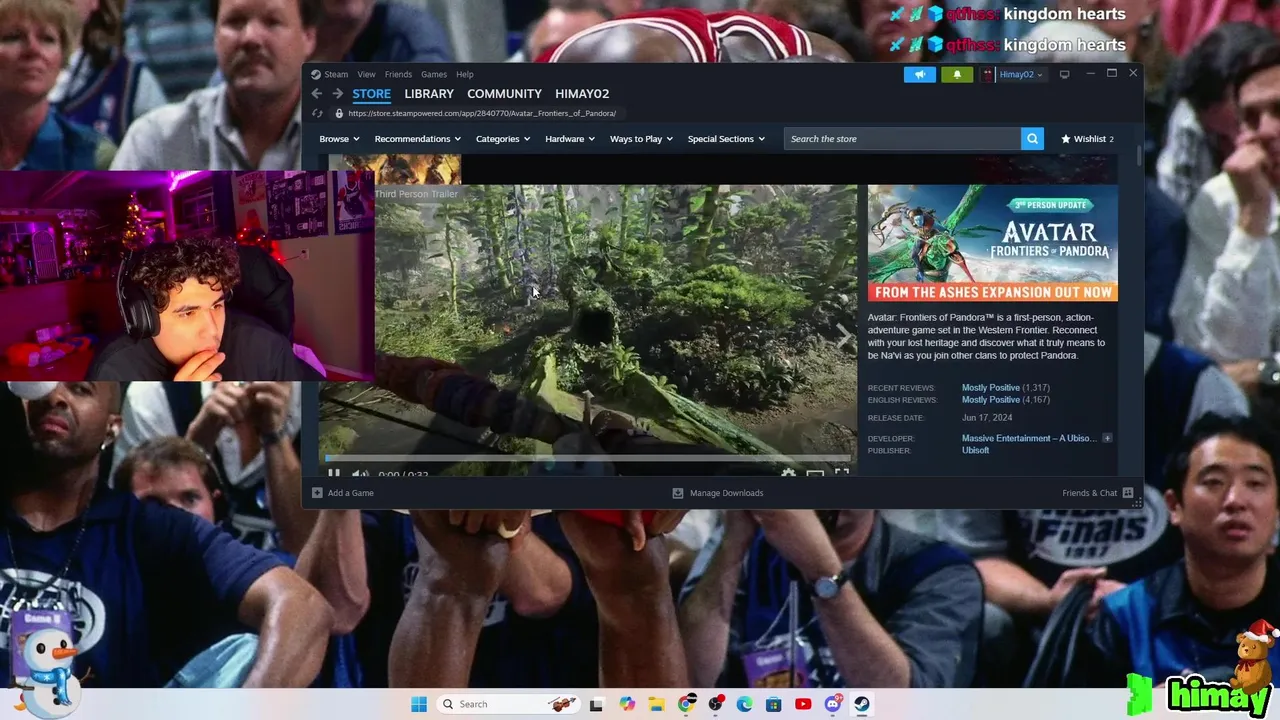Switch to Google Chrome in taskbar
The height and width of the screenshot is (720, 1280).
click(686, 704)
